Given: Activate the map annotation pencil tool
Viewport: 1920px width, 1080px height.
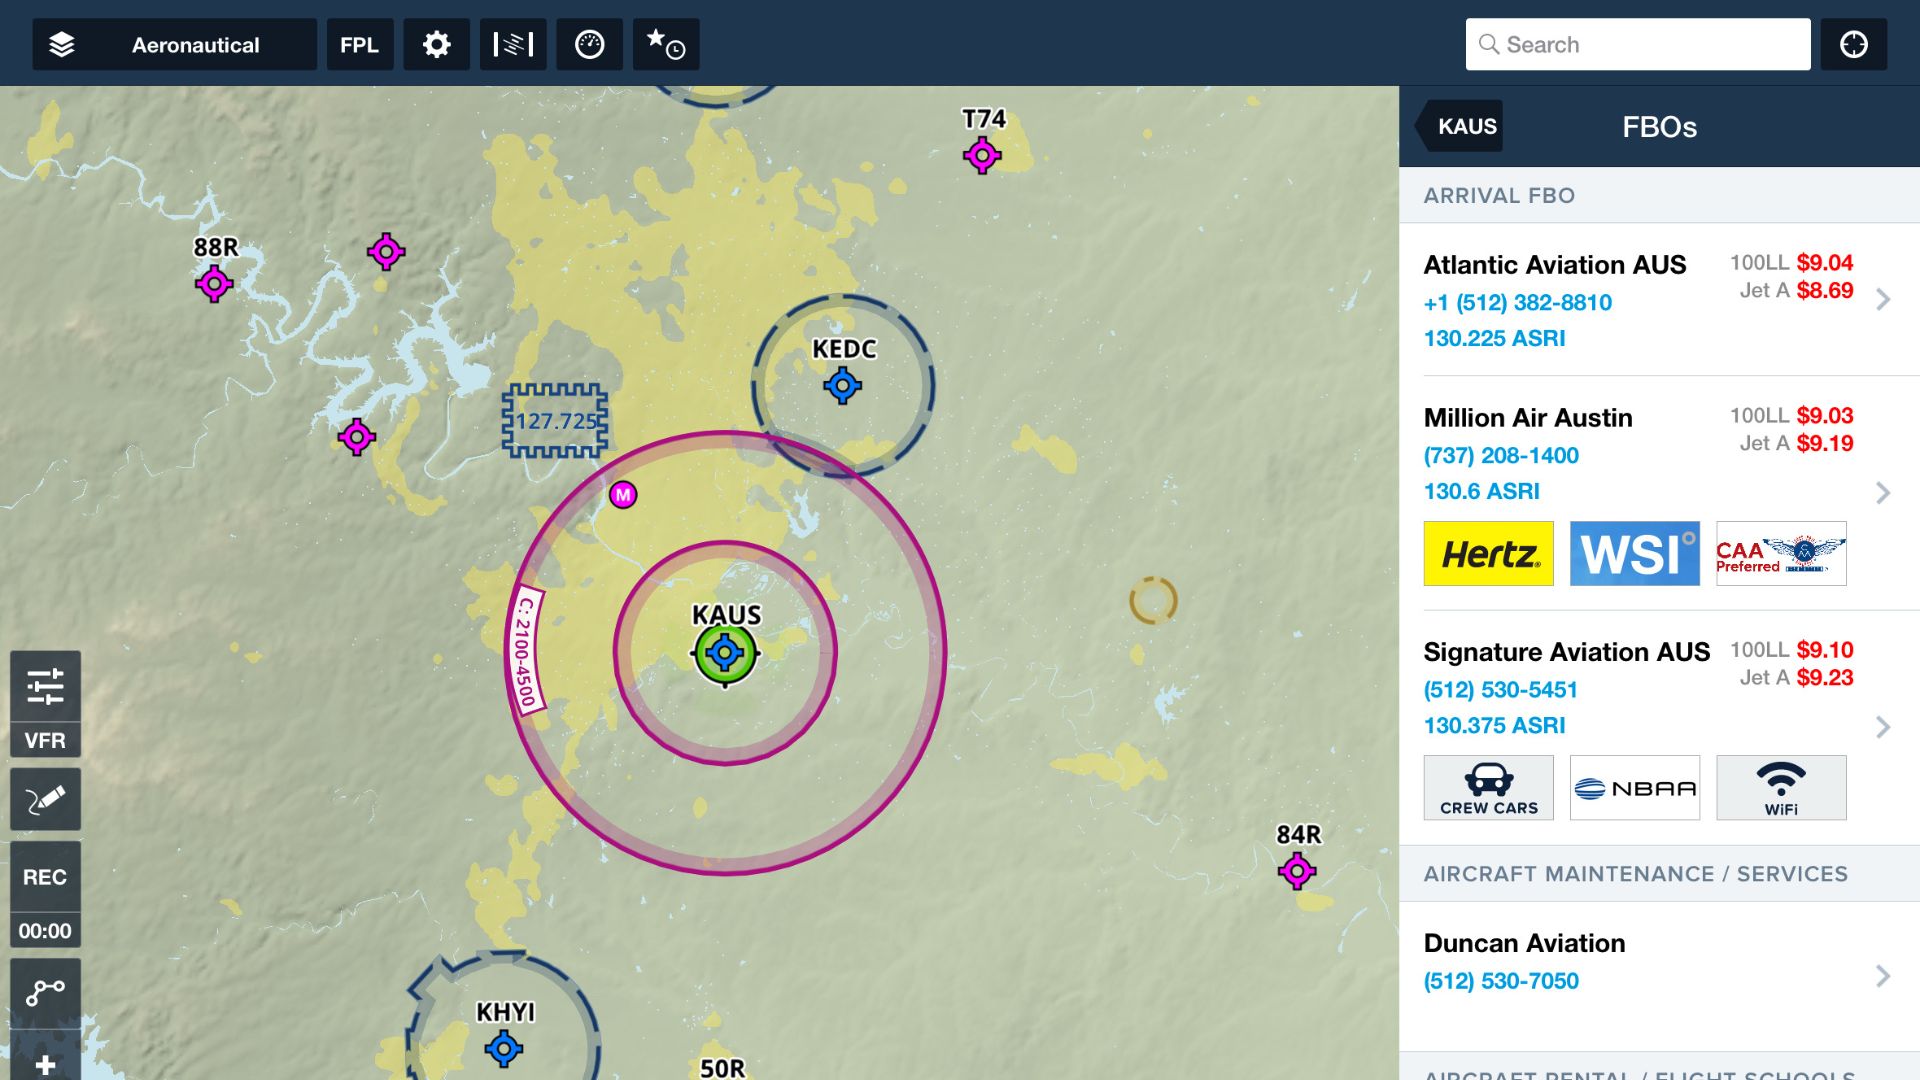Looking at the screenshot, I should click(45, 799).
